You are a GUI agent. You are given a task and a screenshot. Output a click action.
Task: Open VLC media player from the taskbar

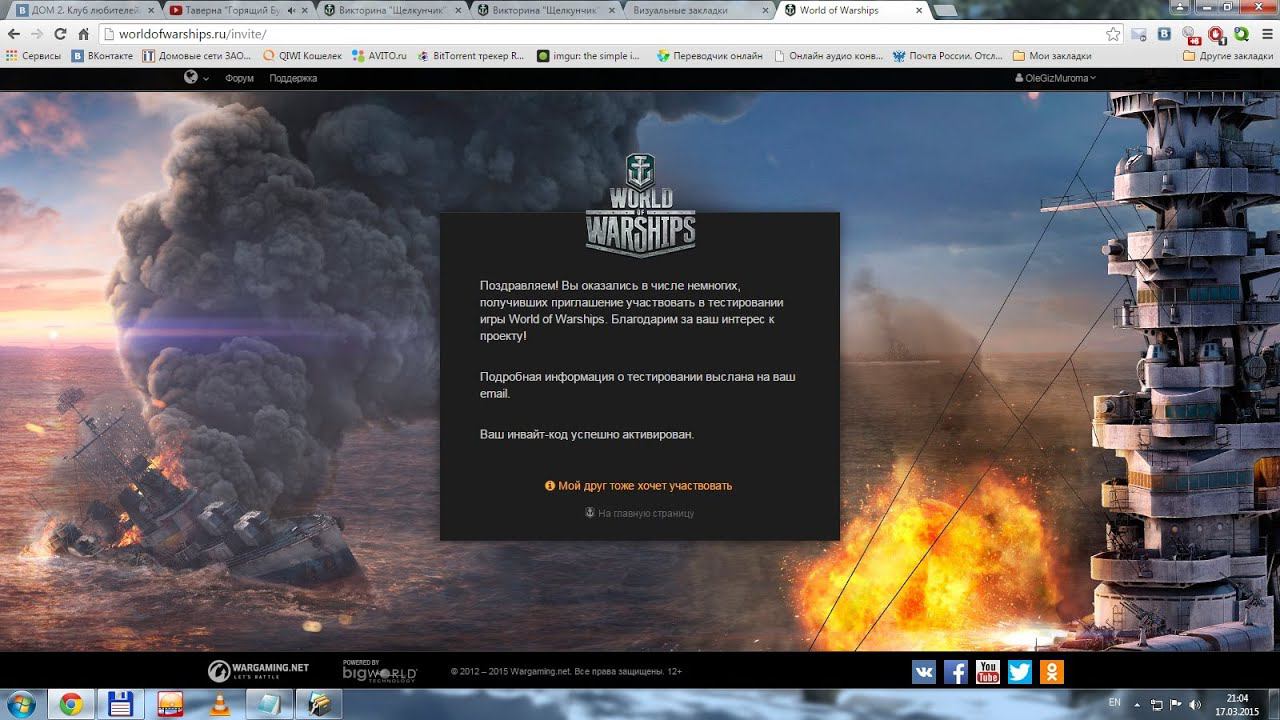pyautogui.click(x=219, y=704)
